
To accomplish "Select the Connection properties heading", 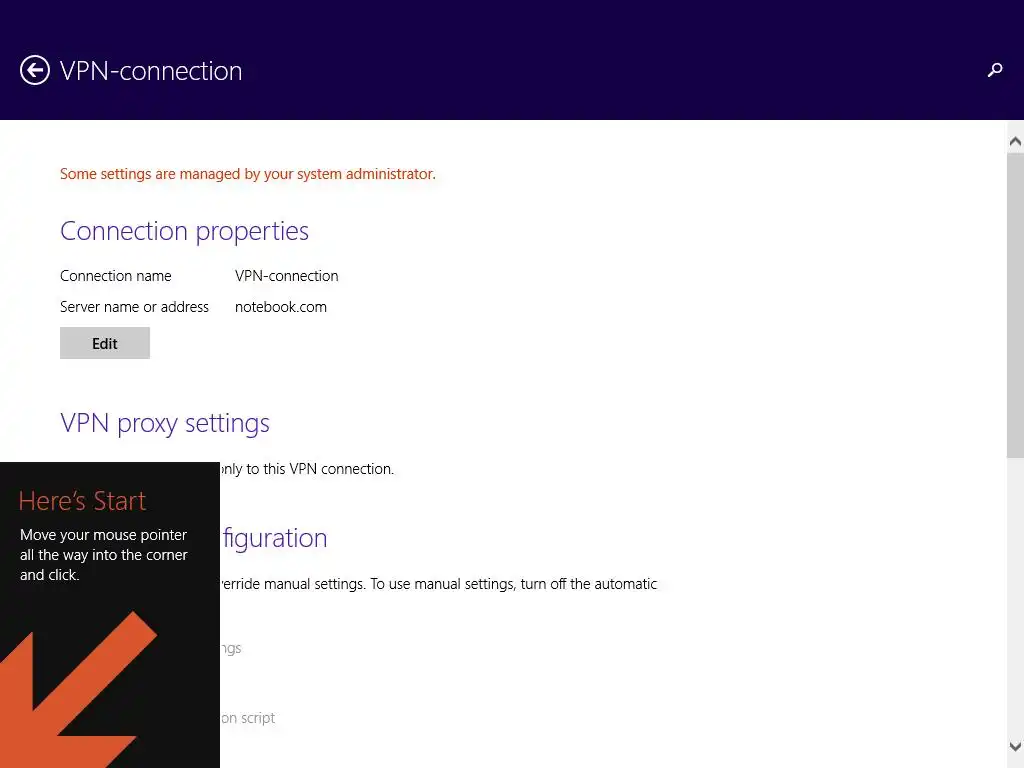I will tap(184, 231).
